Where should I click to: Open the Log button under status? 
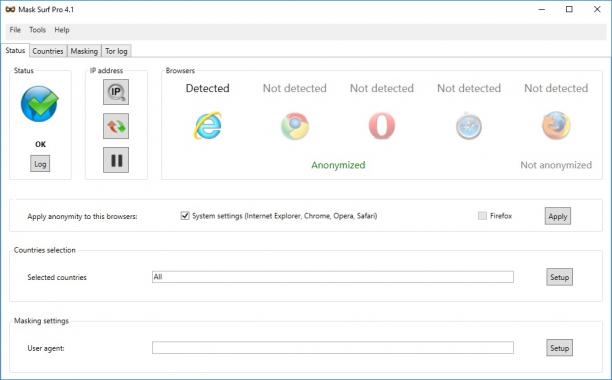[x=40, y=164]
